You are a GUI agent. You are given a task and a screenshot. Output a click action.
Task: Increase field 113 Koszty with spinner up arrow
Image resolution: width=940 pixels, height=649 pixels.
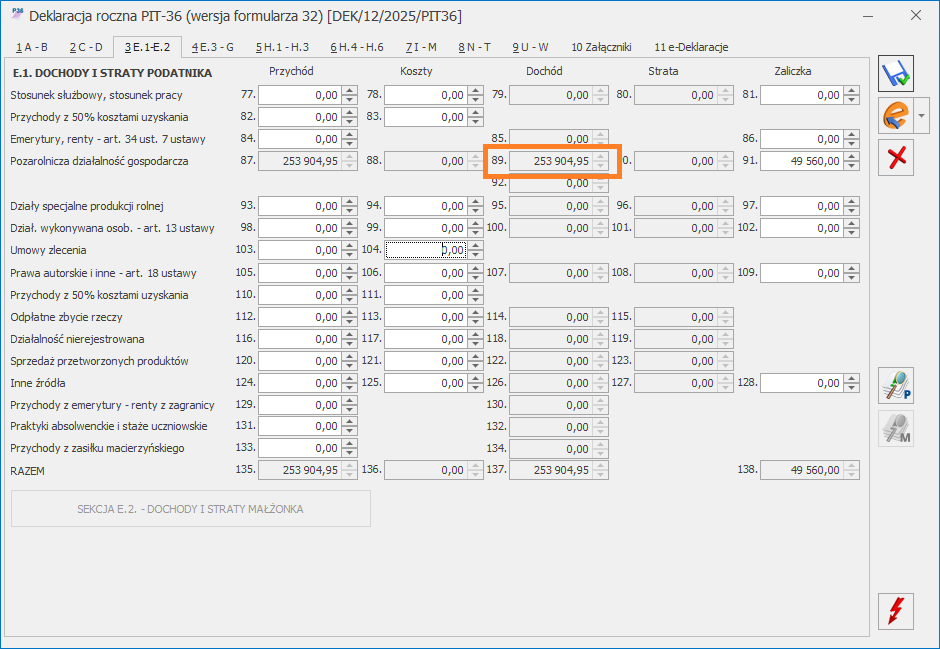point(475,312)
